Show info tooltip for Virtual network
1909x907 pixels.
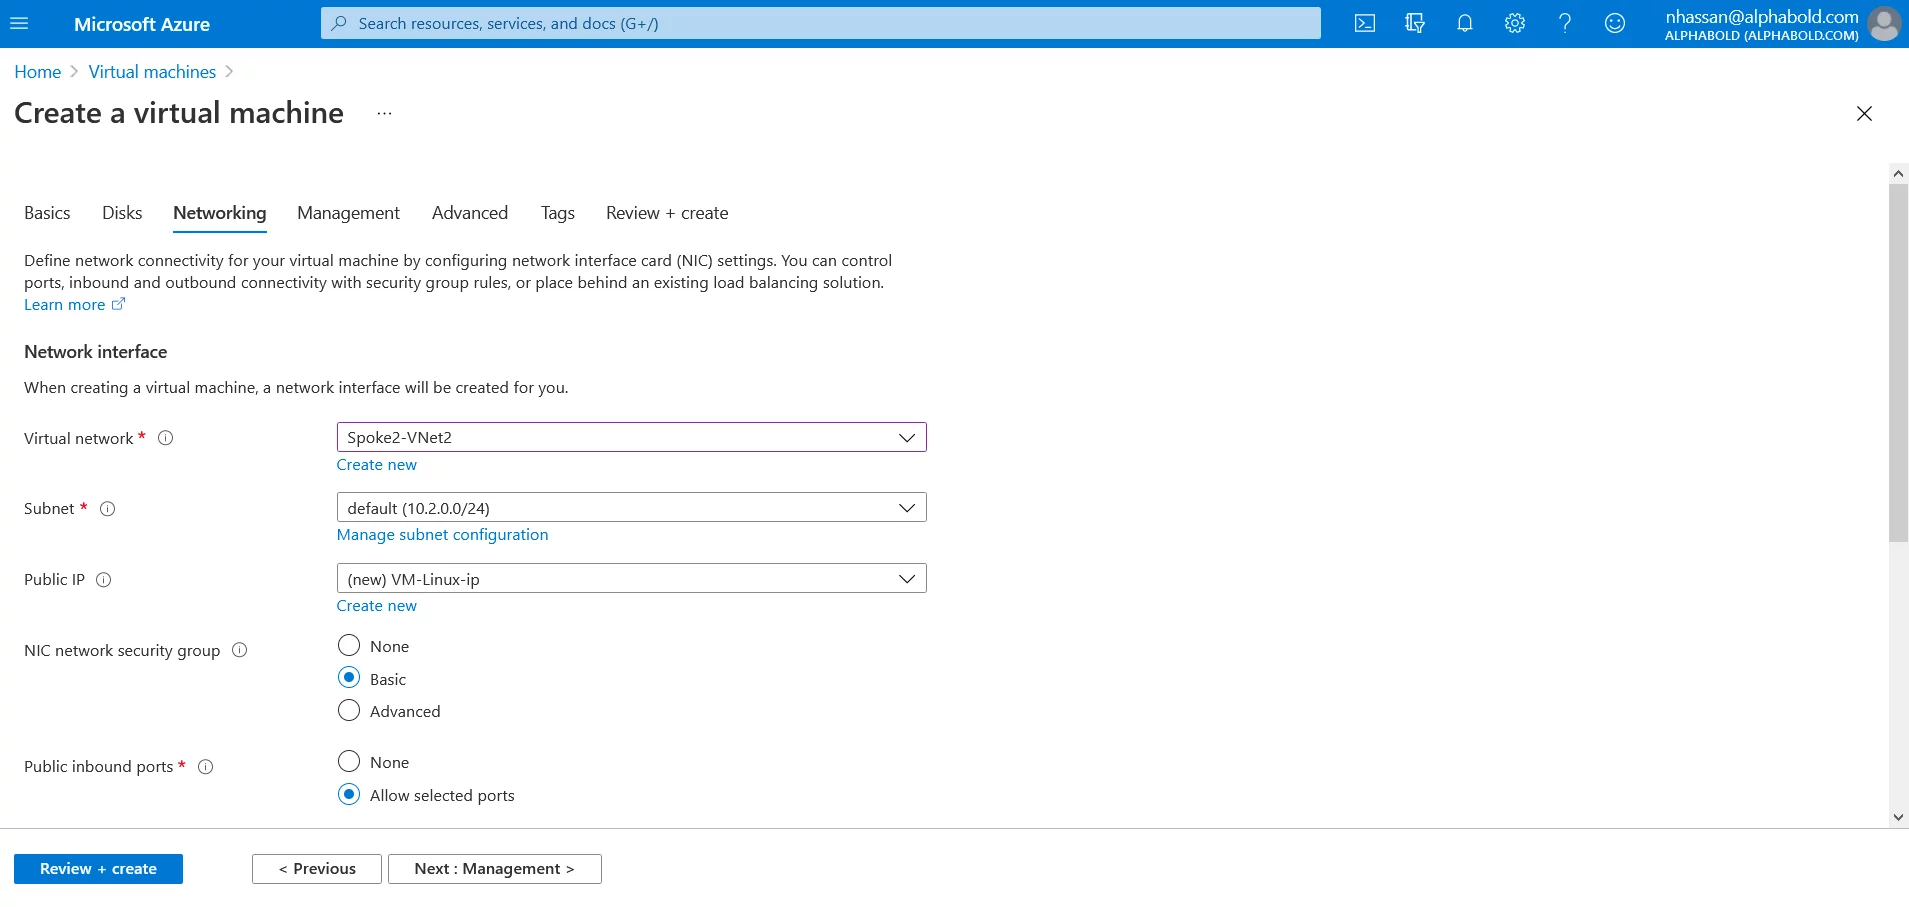[166, 438]
